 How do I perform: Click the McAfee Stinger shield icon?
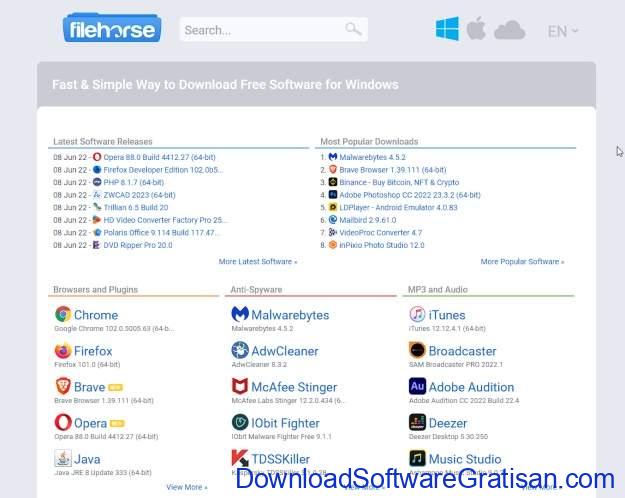pyautogui.click(x=240, y=386)
